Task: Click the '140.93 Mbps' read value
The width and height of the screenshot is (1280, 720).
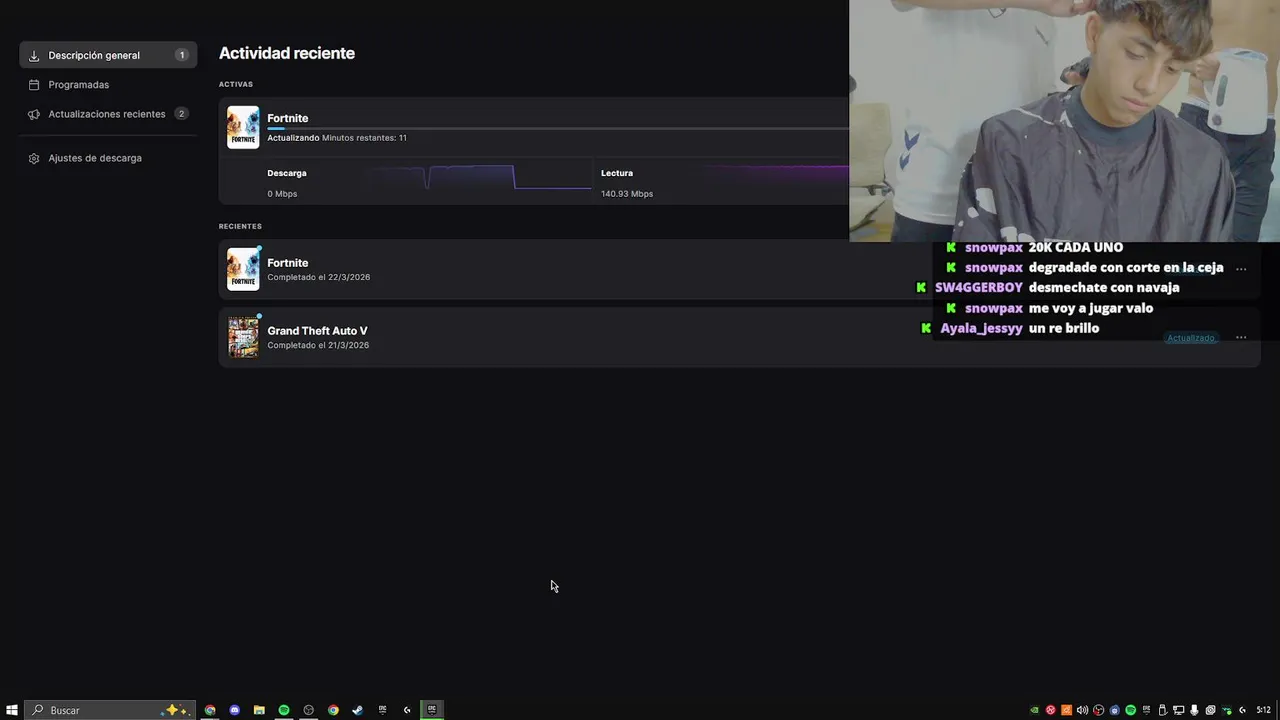Action: tap(627, 194)
